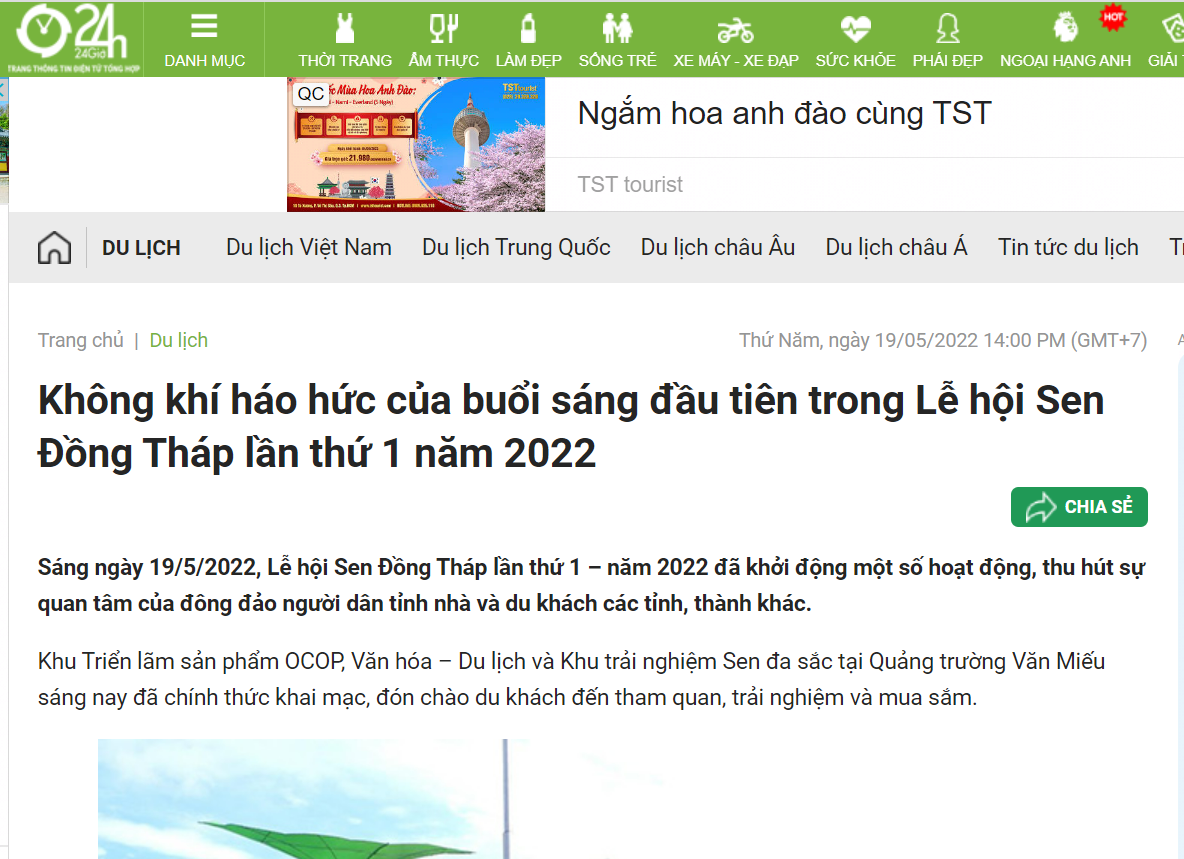Open the Danh Mục hamburger menu
The height and width of the screenshot is (859, 1184).
204,28
